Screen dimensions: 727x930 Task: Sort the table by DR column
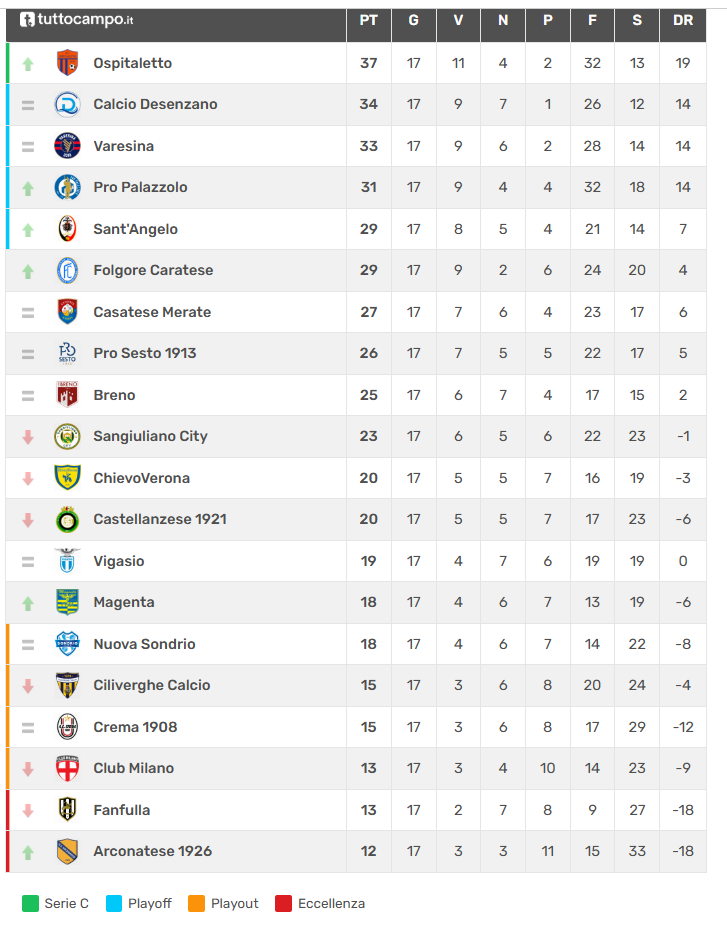(x=683, y=20)
